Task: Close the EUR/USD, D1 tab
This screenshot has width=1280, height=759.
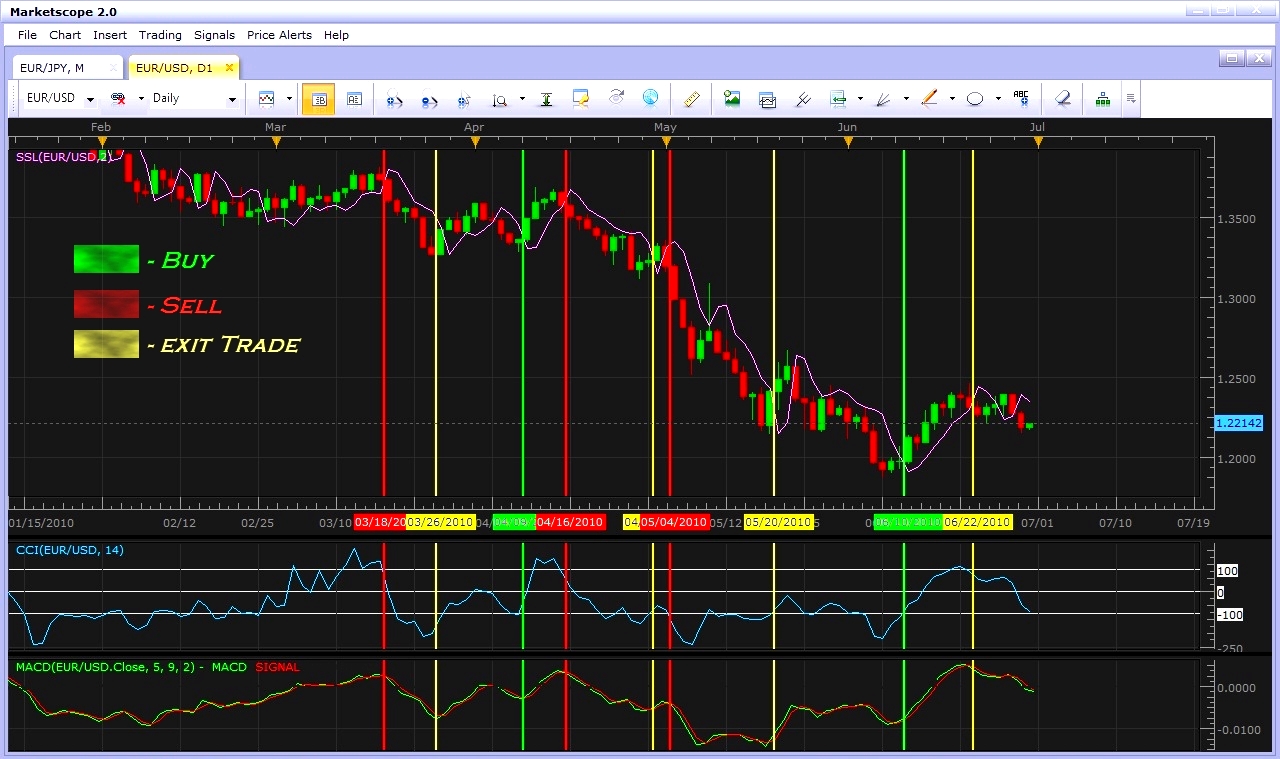Action: coord(229,68)
